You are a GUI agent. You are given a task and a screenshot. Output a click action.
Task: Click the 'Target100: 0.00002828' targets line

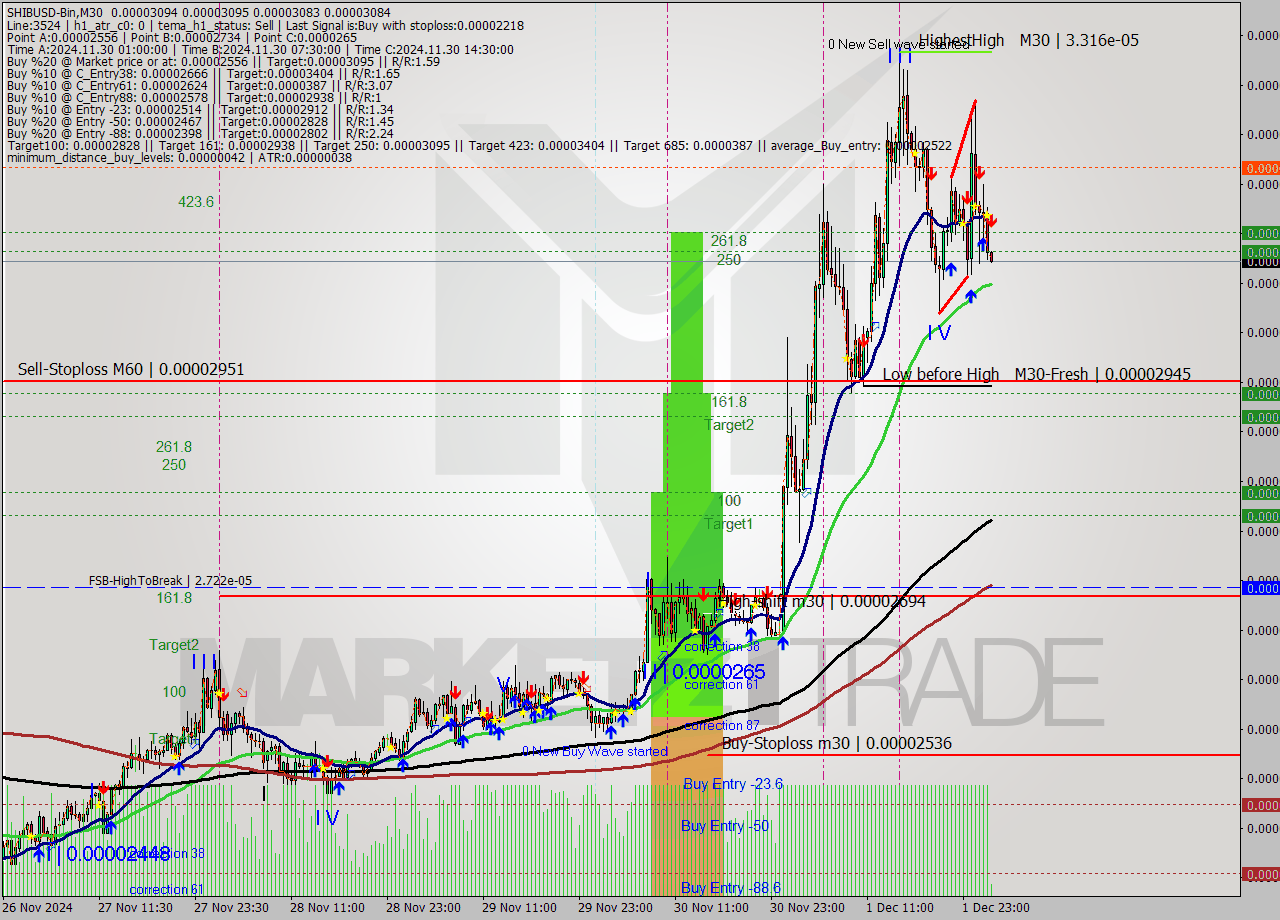click(x=479, y=145)
